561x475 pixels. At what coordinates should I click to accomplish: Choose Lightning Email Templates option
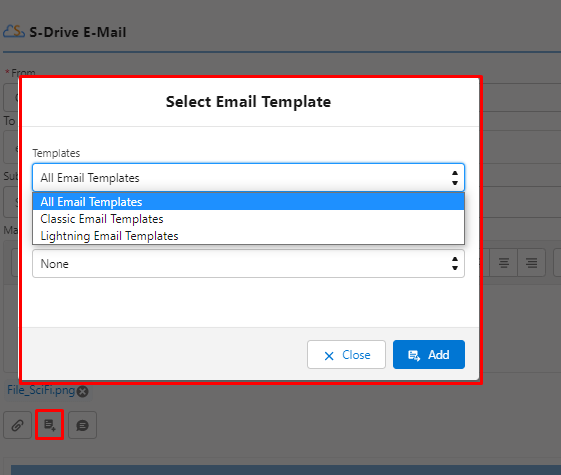point(248,236)
